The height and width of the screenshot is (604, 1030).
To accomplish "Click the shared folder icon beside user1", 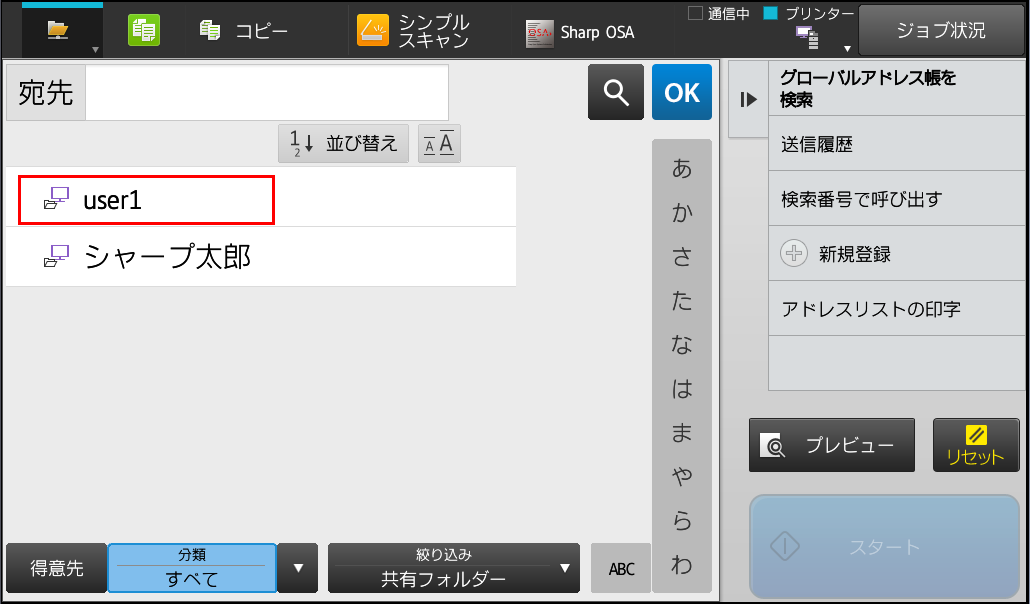I will (x=56, y=198).
